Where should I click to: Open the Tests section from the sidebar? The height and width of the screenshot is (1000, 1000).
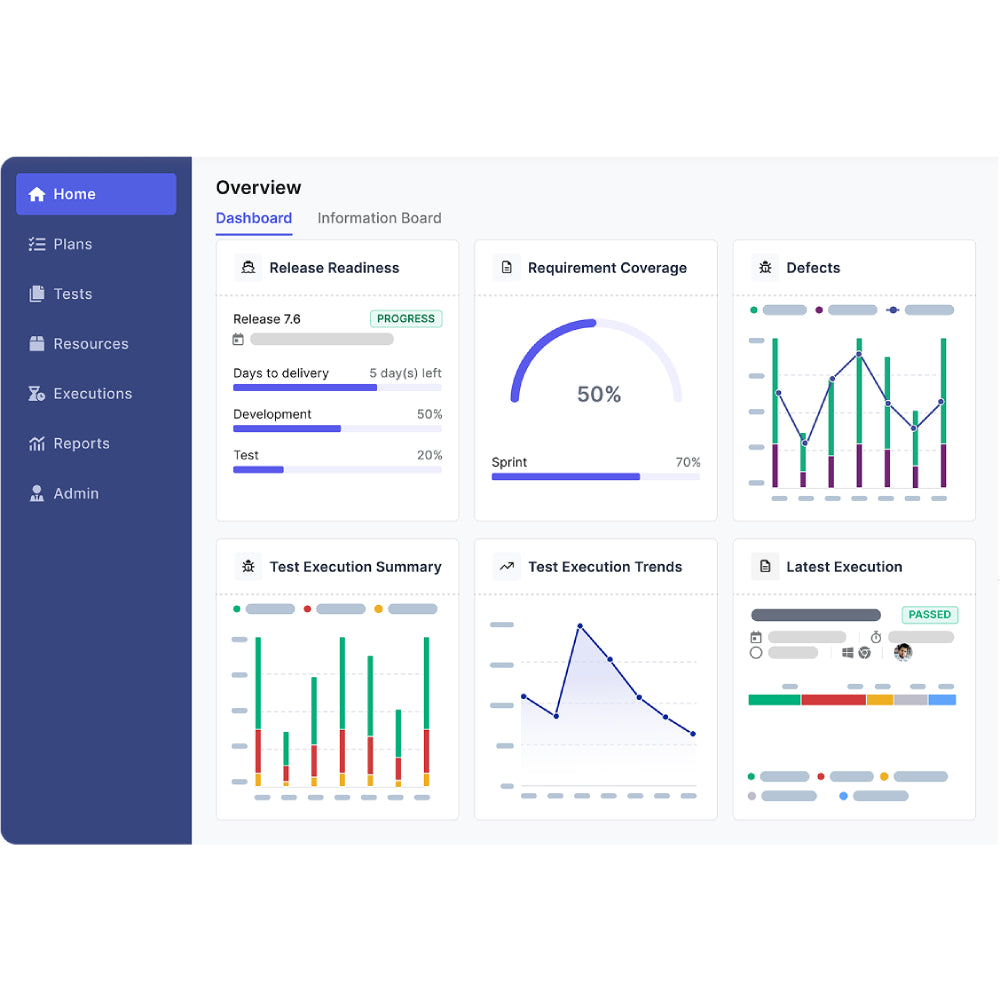(x=35, y=294)
